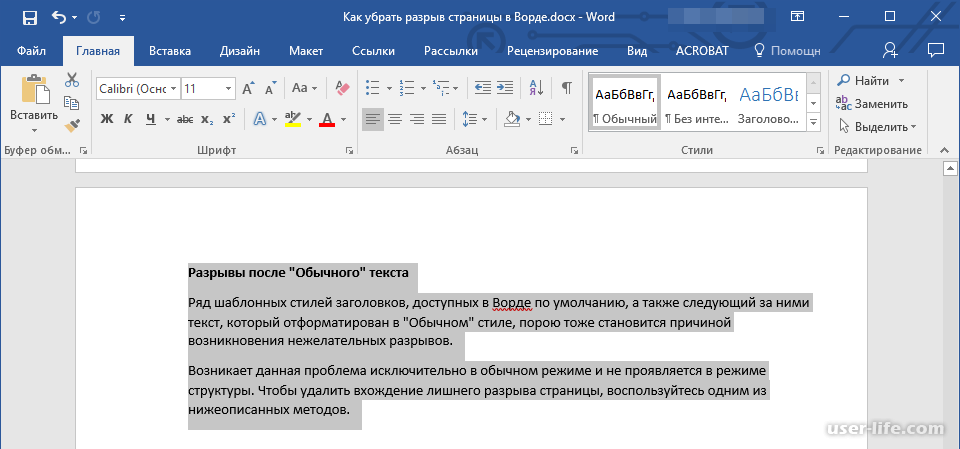This screenshot has height=449, width=960.
Task: Click the bullets list icon
Action: pyautogui.click(x=372, y=88)
